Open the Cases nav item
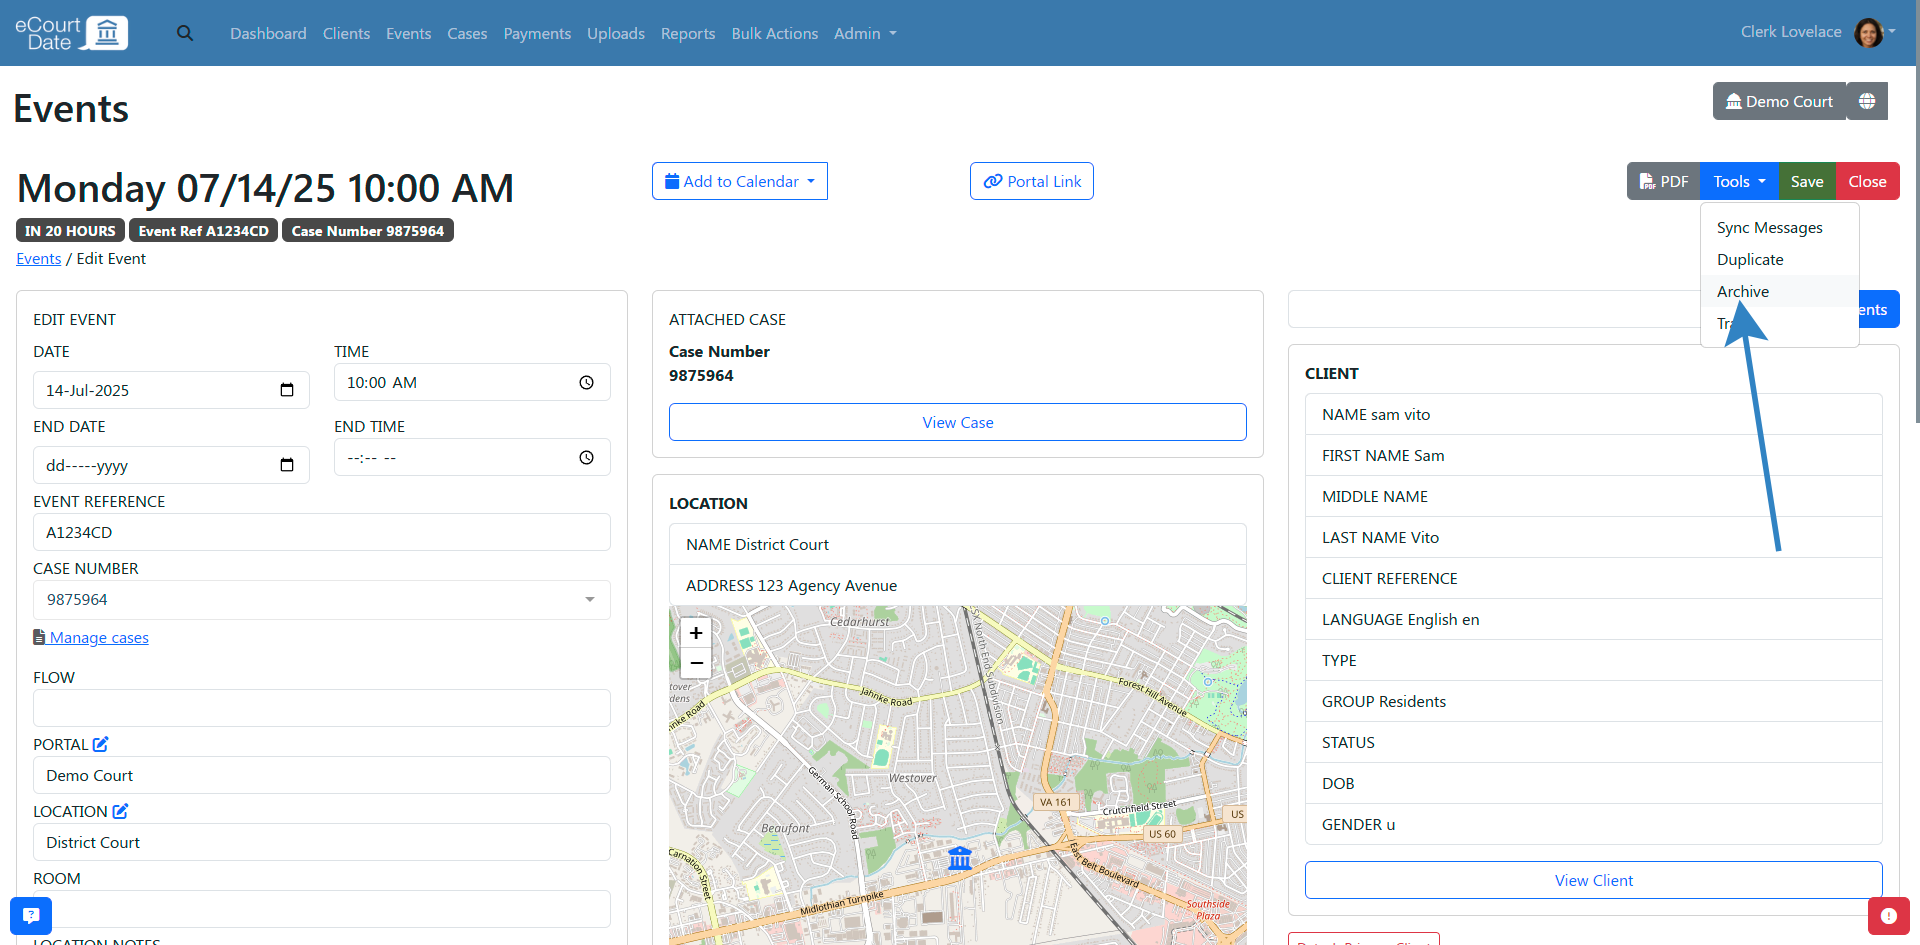 click(x=467, y=33)
